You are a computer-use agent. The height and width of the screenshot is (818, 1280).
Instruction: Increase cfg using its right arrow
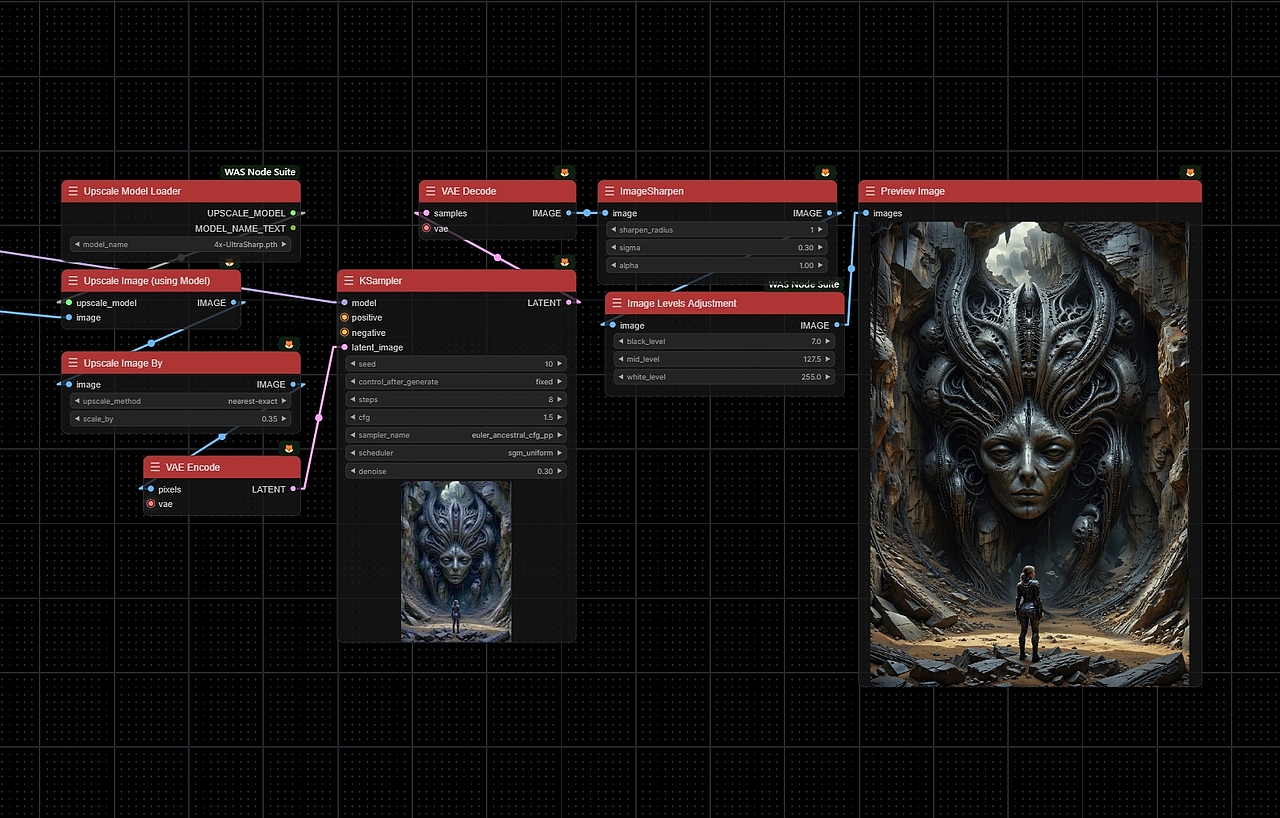(560, 418)
